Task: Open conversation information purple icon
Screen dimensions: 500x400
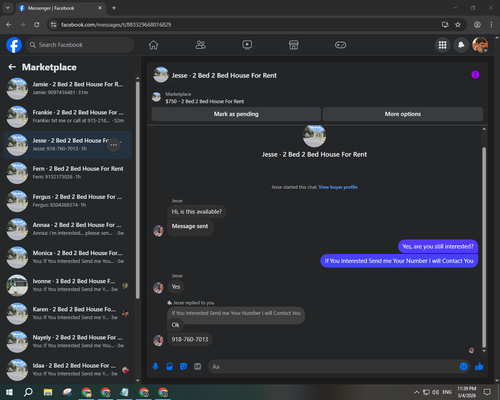Action: click(x=475, y=75)
